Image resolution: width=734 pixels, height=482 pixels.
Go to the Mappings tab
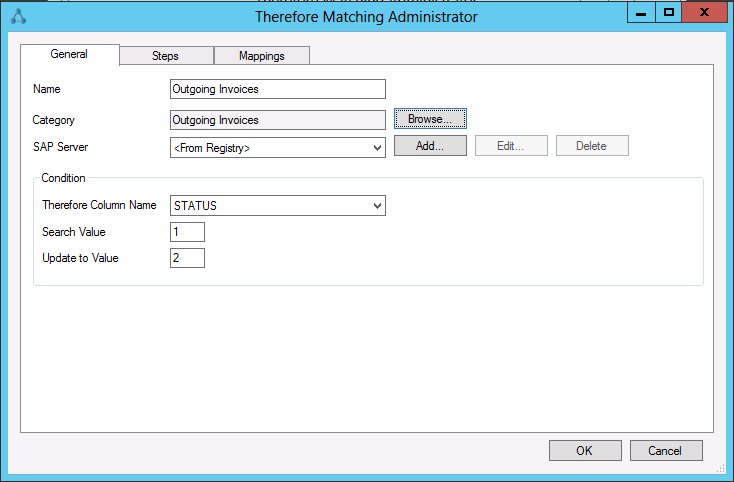click(x=261, y=56)
